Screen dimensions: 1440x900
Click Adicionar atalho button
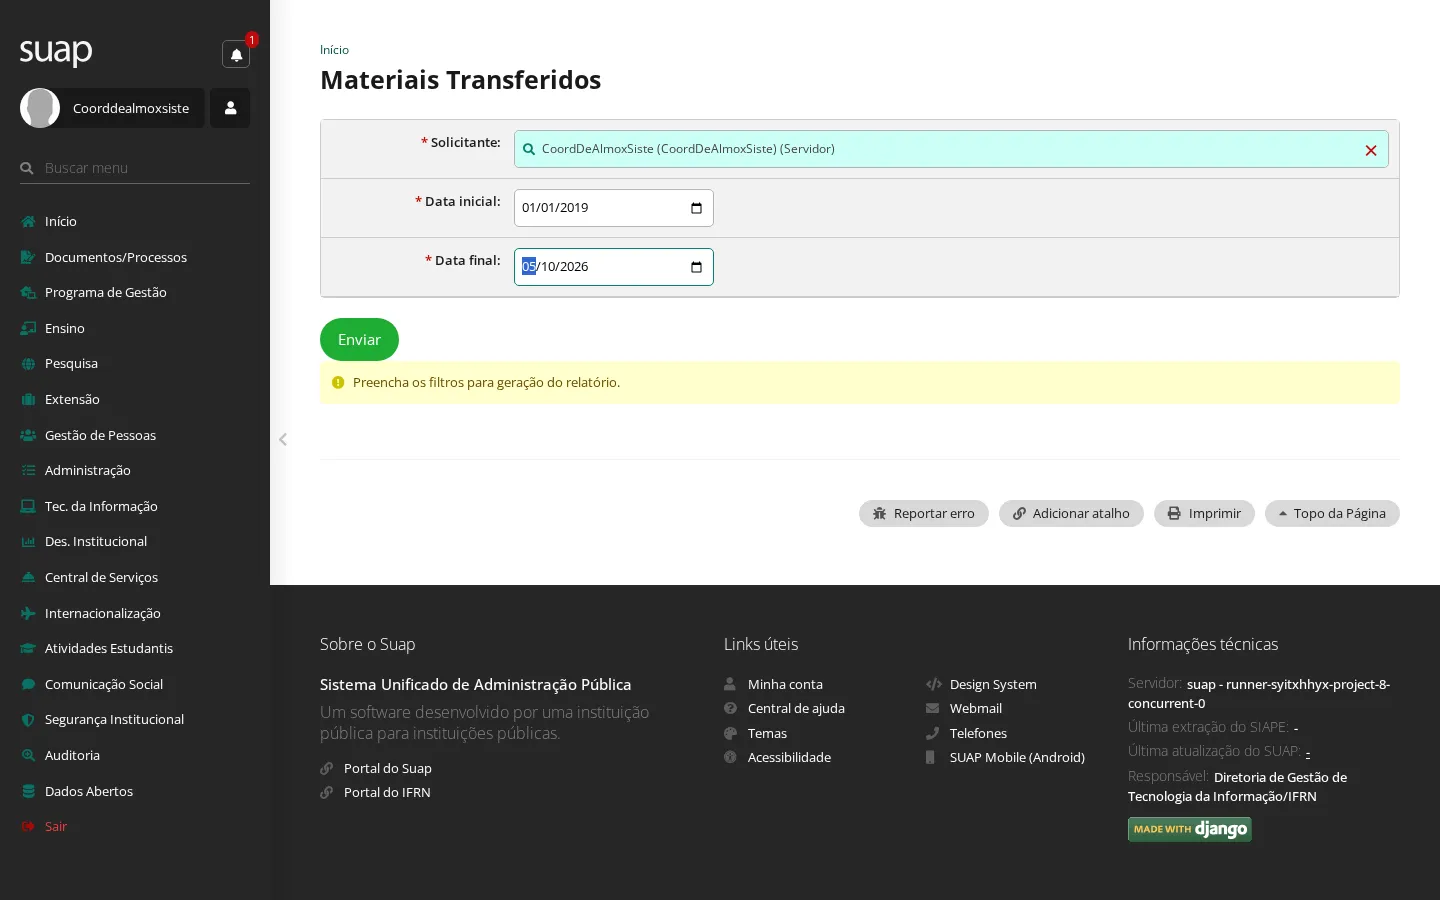1071,514
